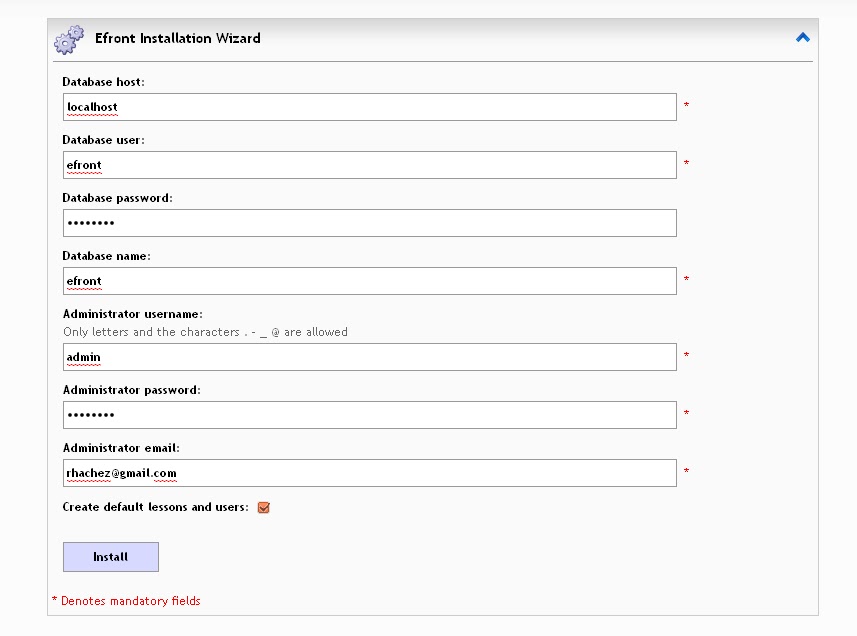This screenshot has height=636, width=857.
Task: Click the asterisk beside Administrator email
Action: point(686,470)
